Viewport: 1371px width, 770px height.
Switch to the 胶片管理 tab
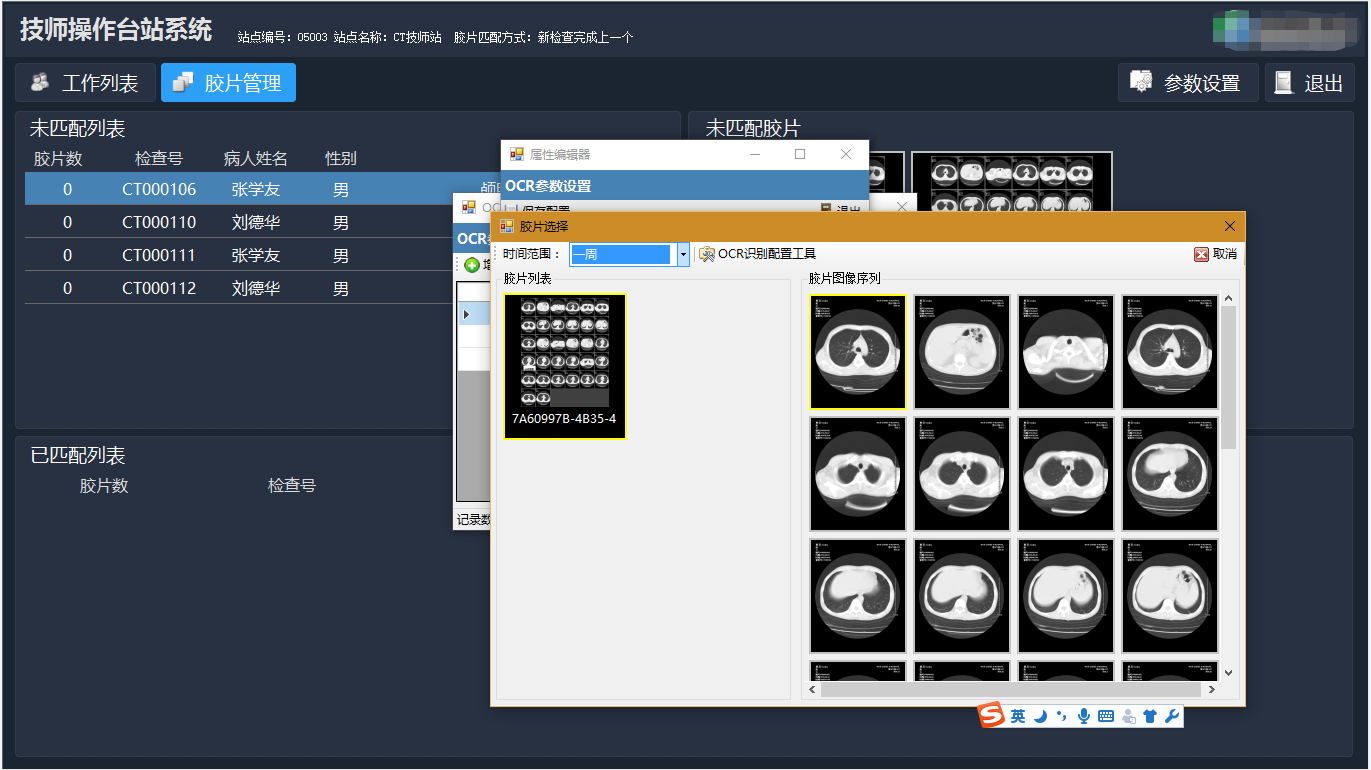click(228, 83)
